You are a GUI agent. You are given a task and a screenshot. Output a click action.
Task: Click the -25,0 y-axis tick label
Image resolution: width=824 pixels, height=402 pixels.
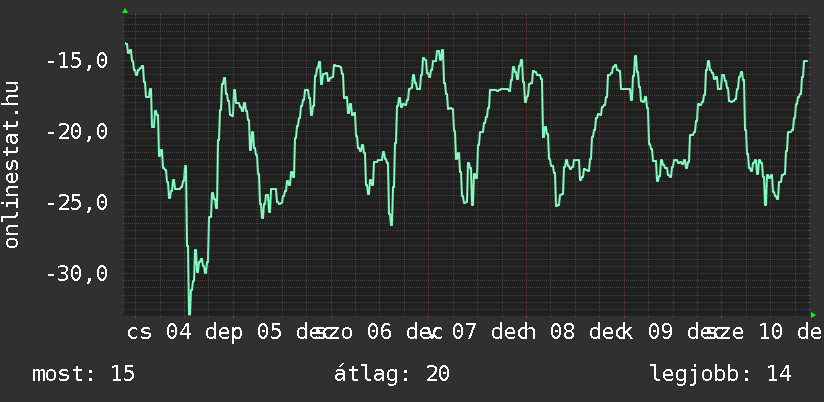tap(77, 203)
